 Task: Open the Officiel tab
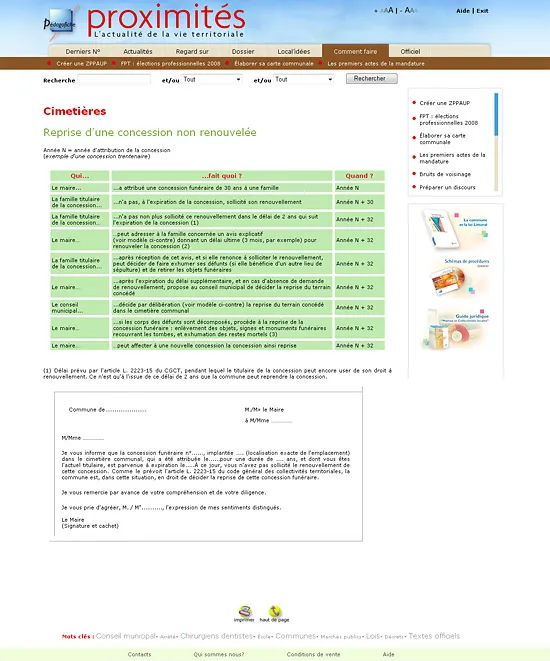coord(410,51)
